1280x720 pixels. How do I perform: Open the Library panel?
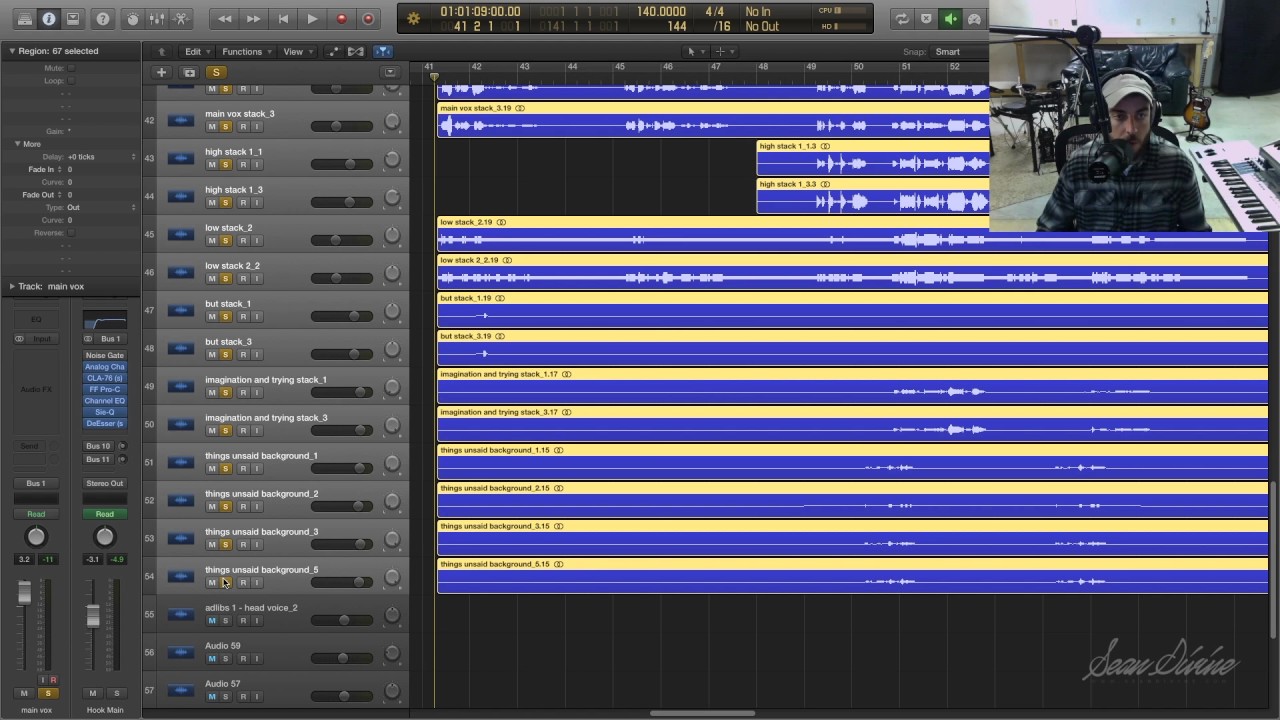point(24,19)
